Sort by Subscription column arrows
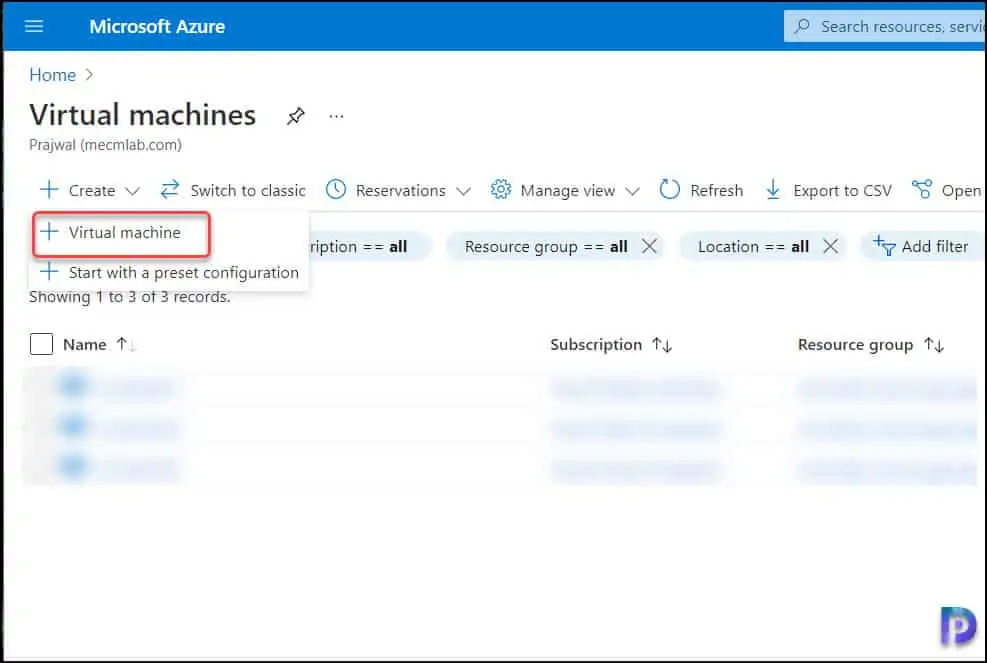987x663 pixels. tap(662, 344)
